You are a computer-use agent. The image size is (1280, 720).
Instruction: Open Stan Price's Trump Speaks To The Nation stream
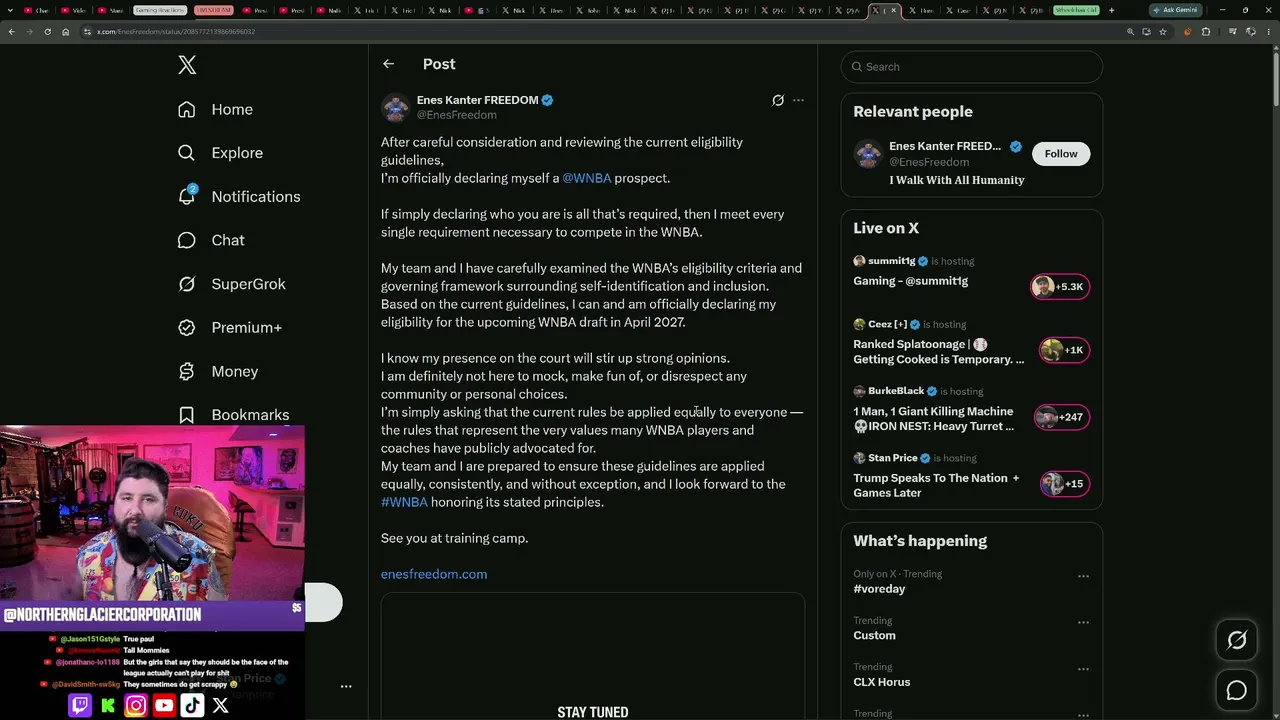pyautogui.click(x=936, y=486)
